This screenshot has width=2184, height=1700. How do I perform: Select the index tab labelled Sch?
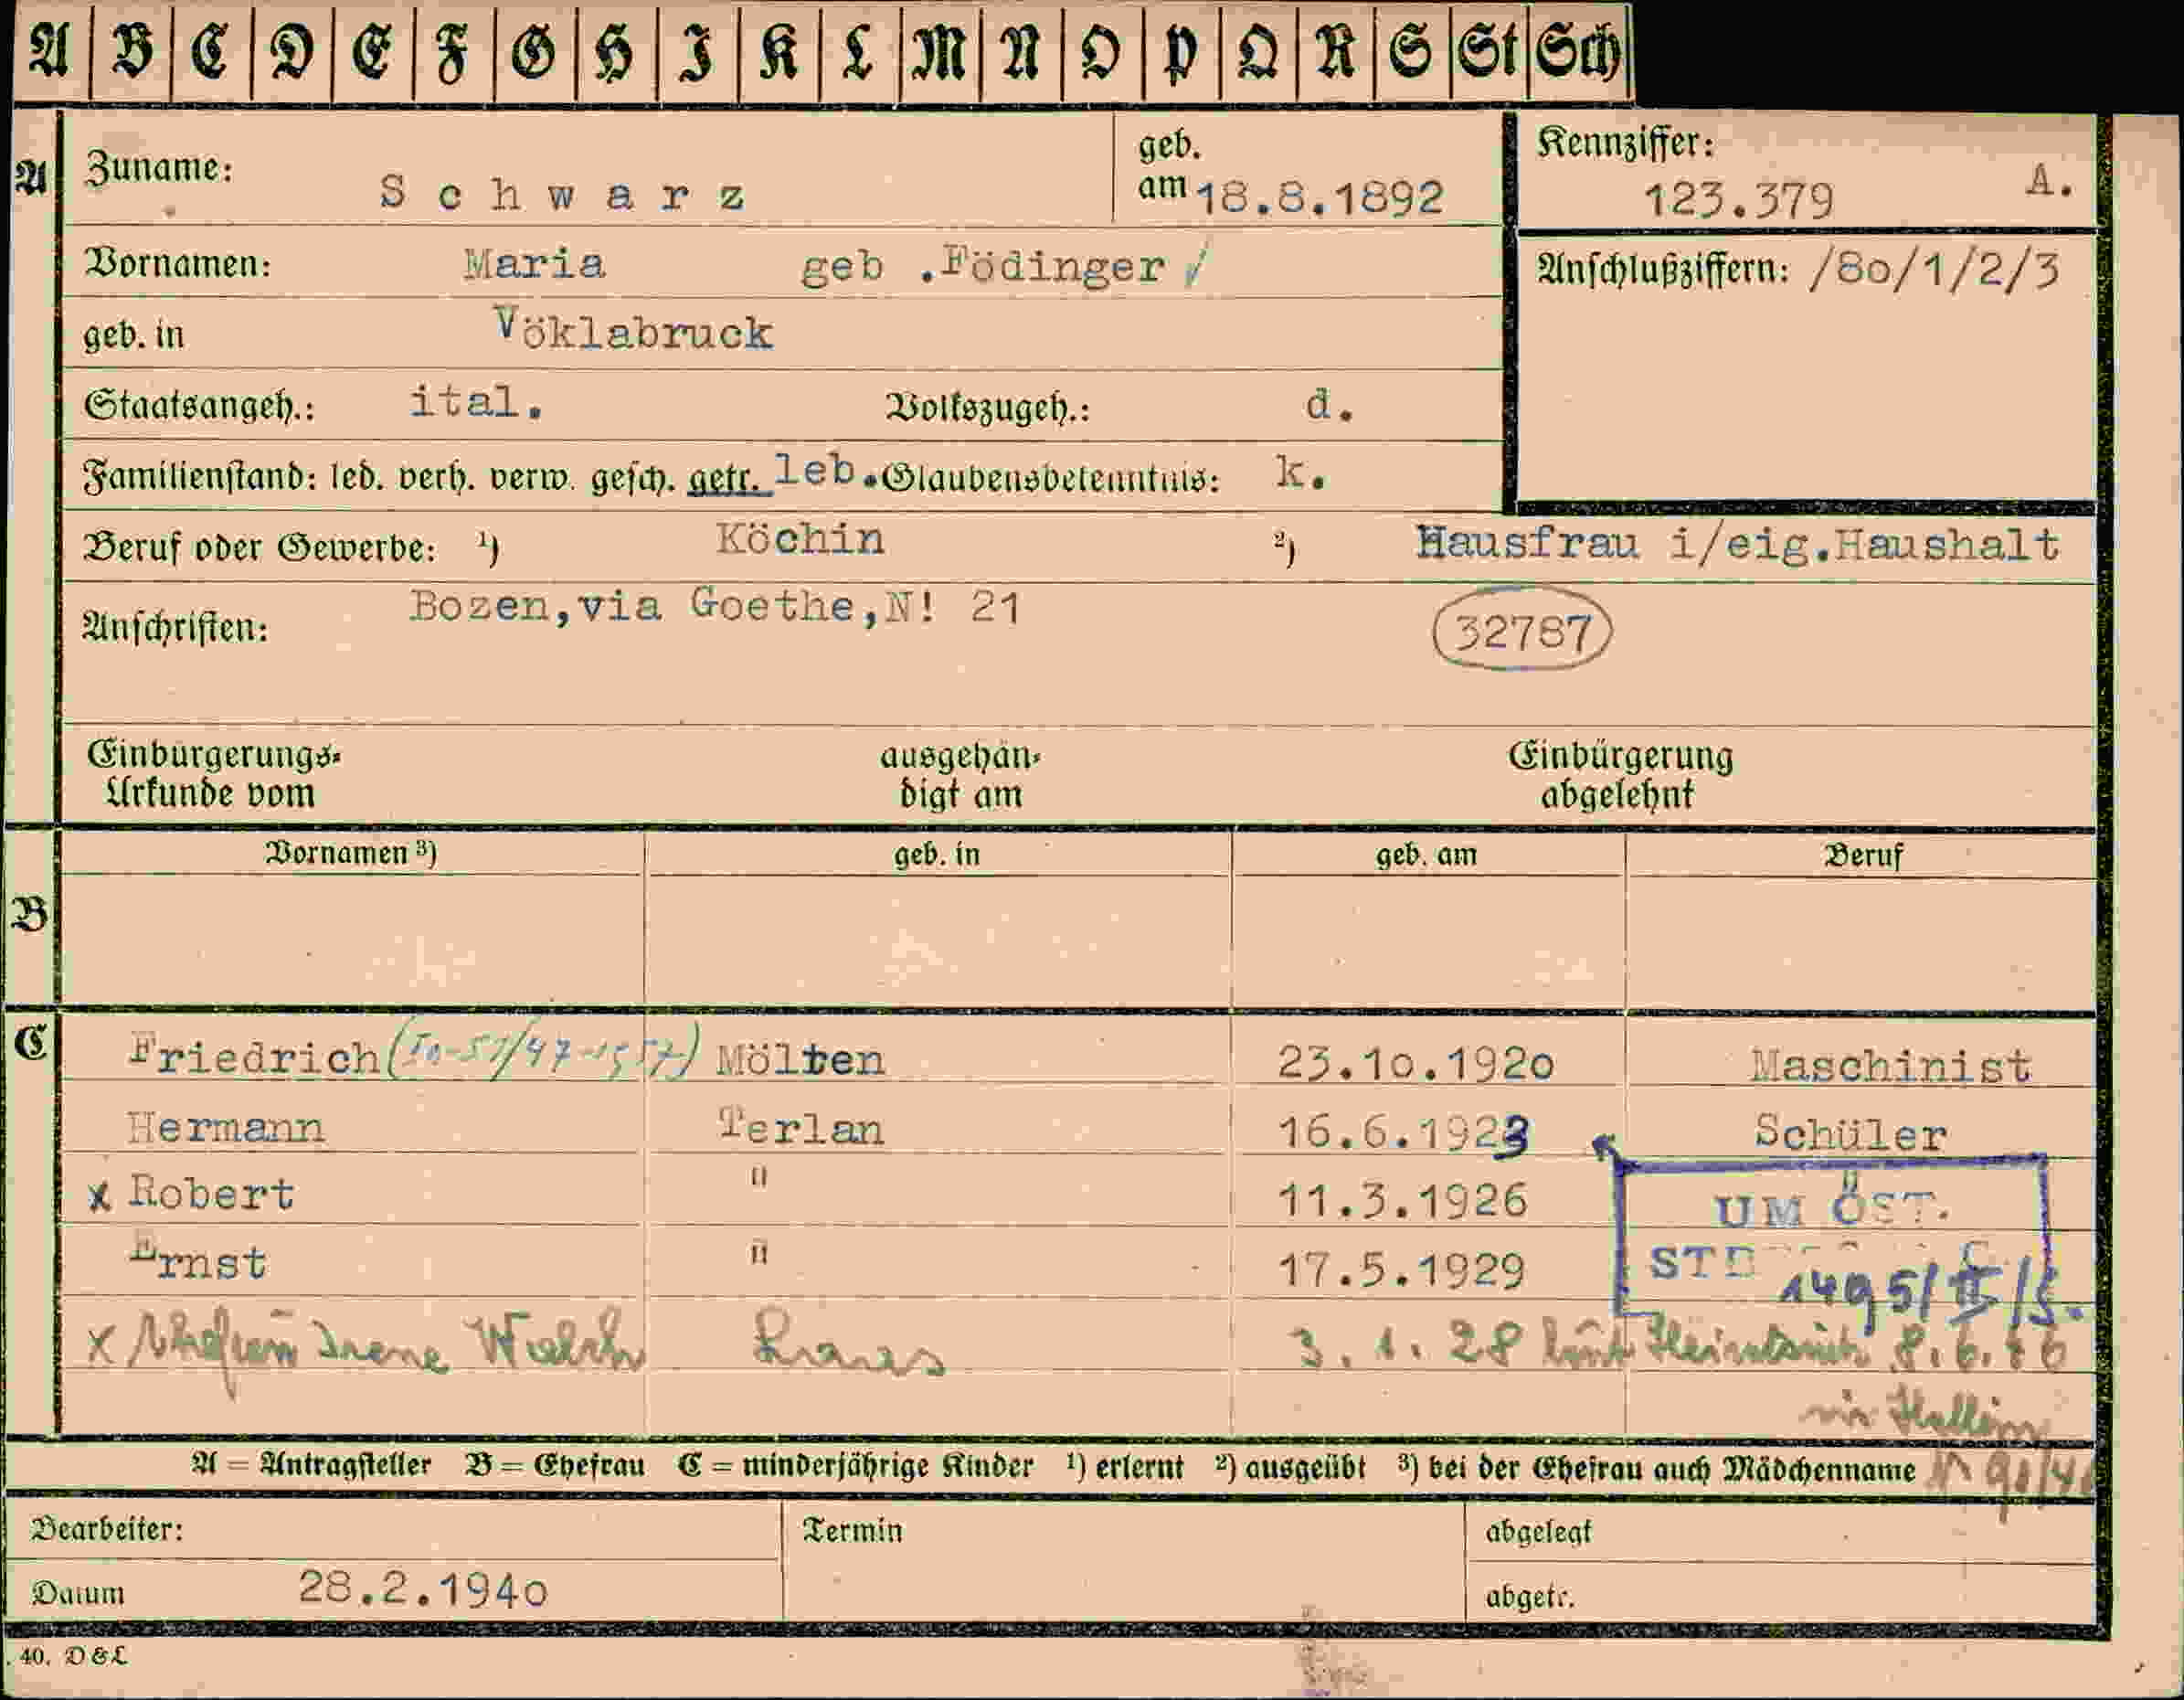[x=1580, y=52]
